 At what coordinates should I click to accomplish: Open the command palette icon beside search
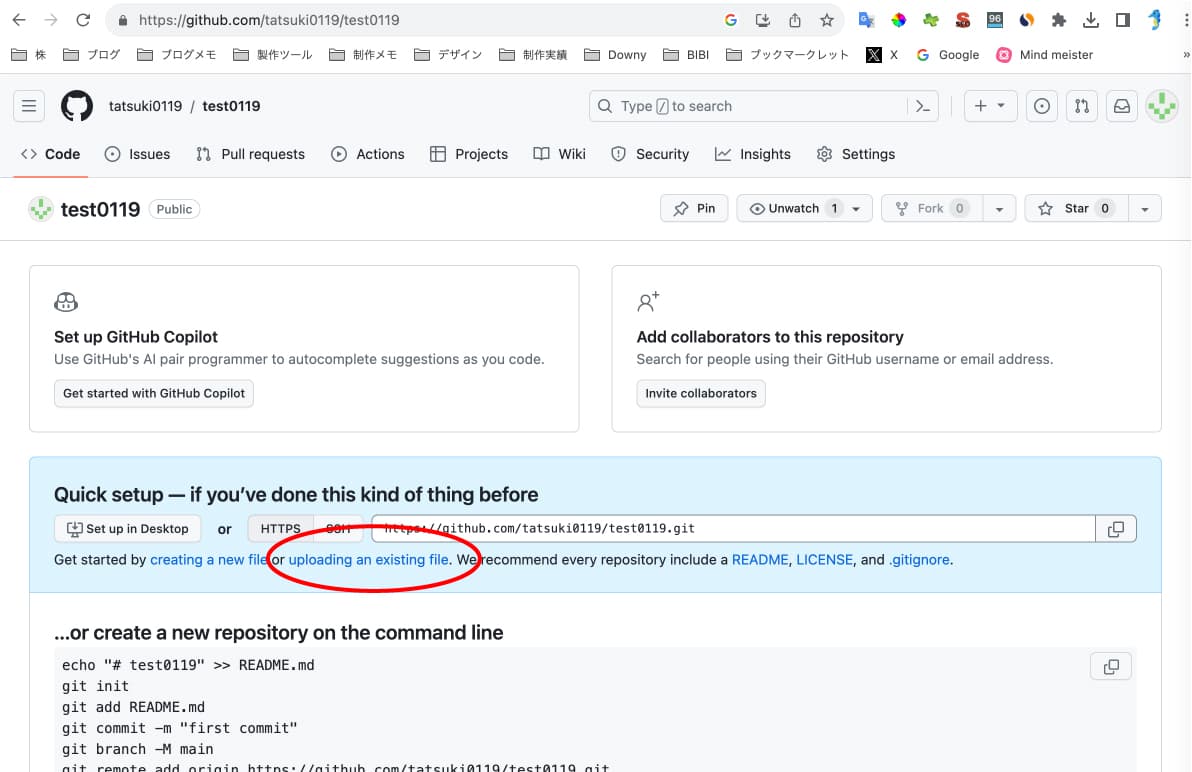(x=922, y=105)
